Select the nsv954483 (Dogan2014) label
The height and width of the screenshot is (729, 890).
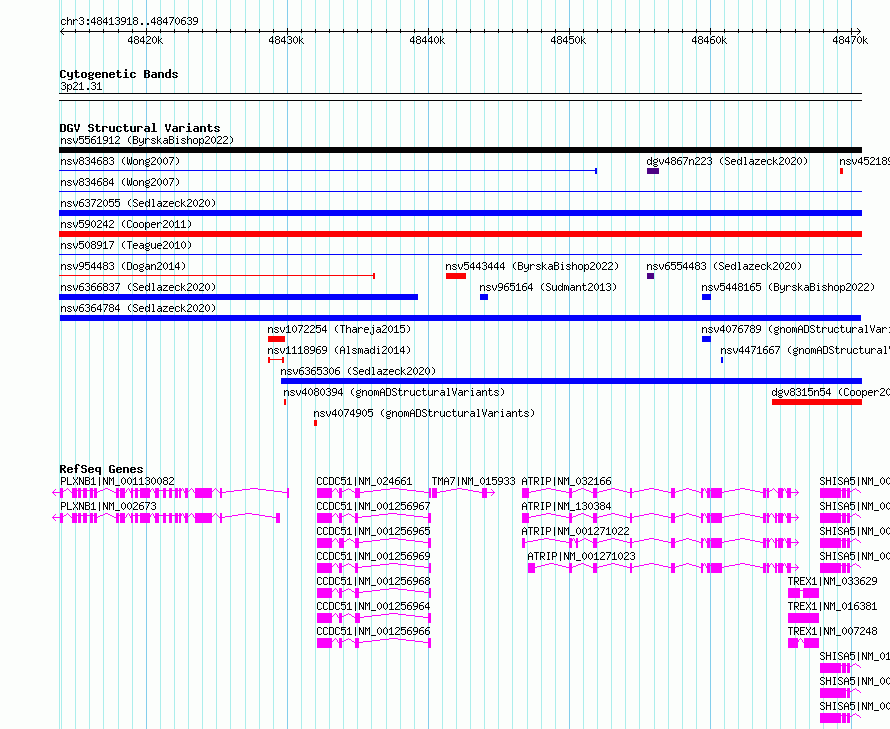123,266
